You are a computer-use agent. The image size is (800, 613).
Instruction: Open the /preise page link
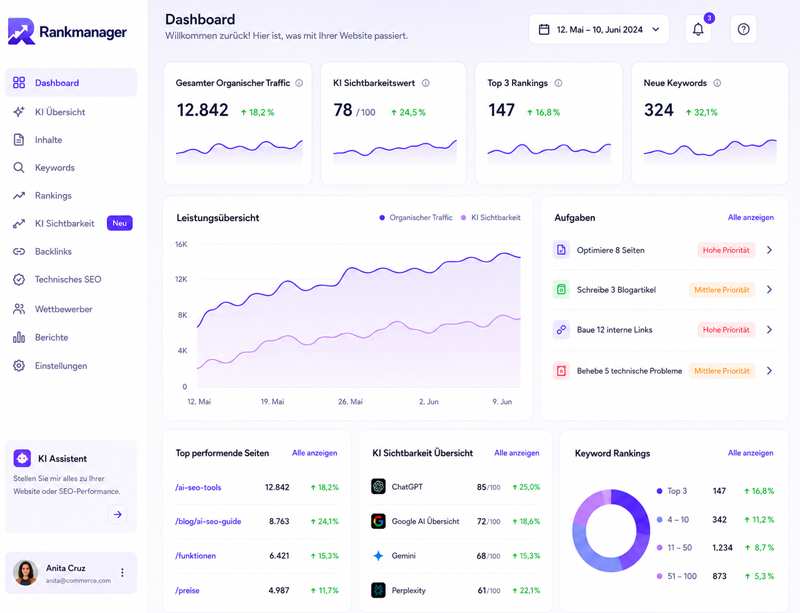tap(187, 591)
